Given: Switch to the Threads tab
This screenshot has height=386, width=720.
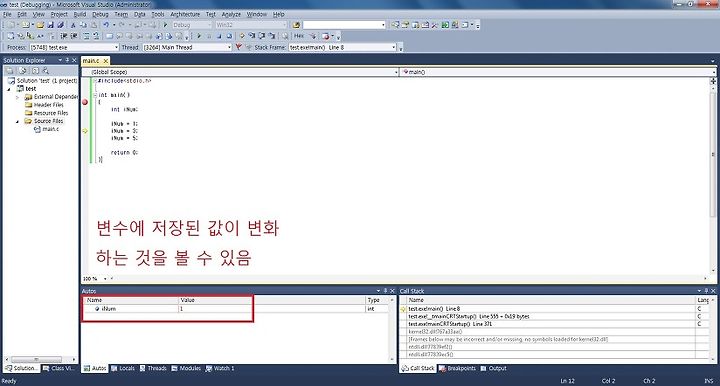Looking at the screenshot, I should pyautogui.click(x=153, y=368).
